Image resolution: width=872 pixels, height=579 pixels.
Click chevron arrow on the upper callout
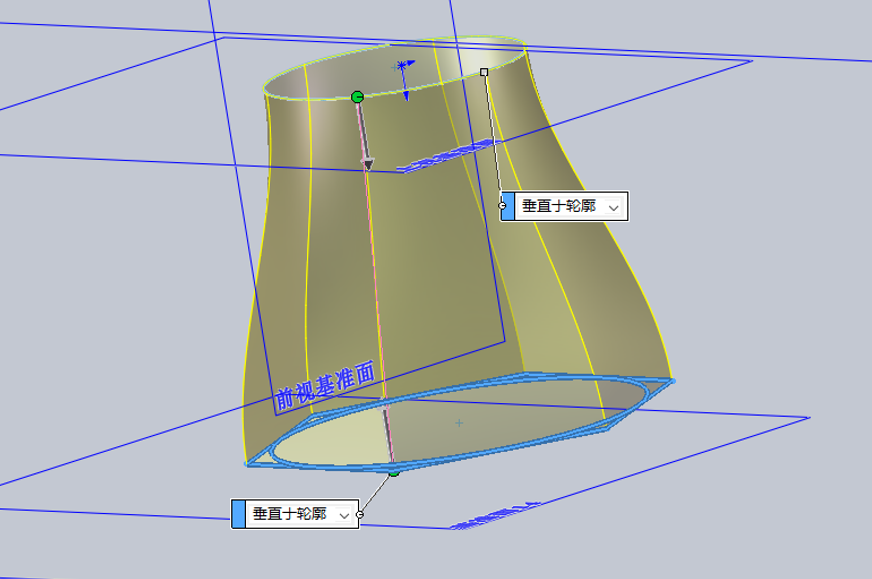click(613, 208)
